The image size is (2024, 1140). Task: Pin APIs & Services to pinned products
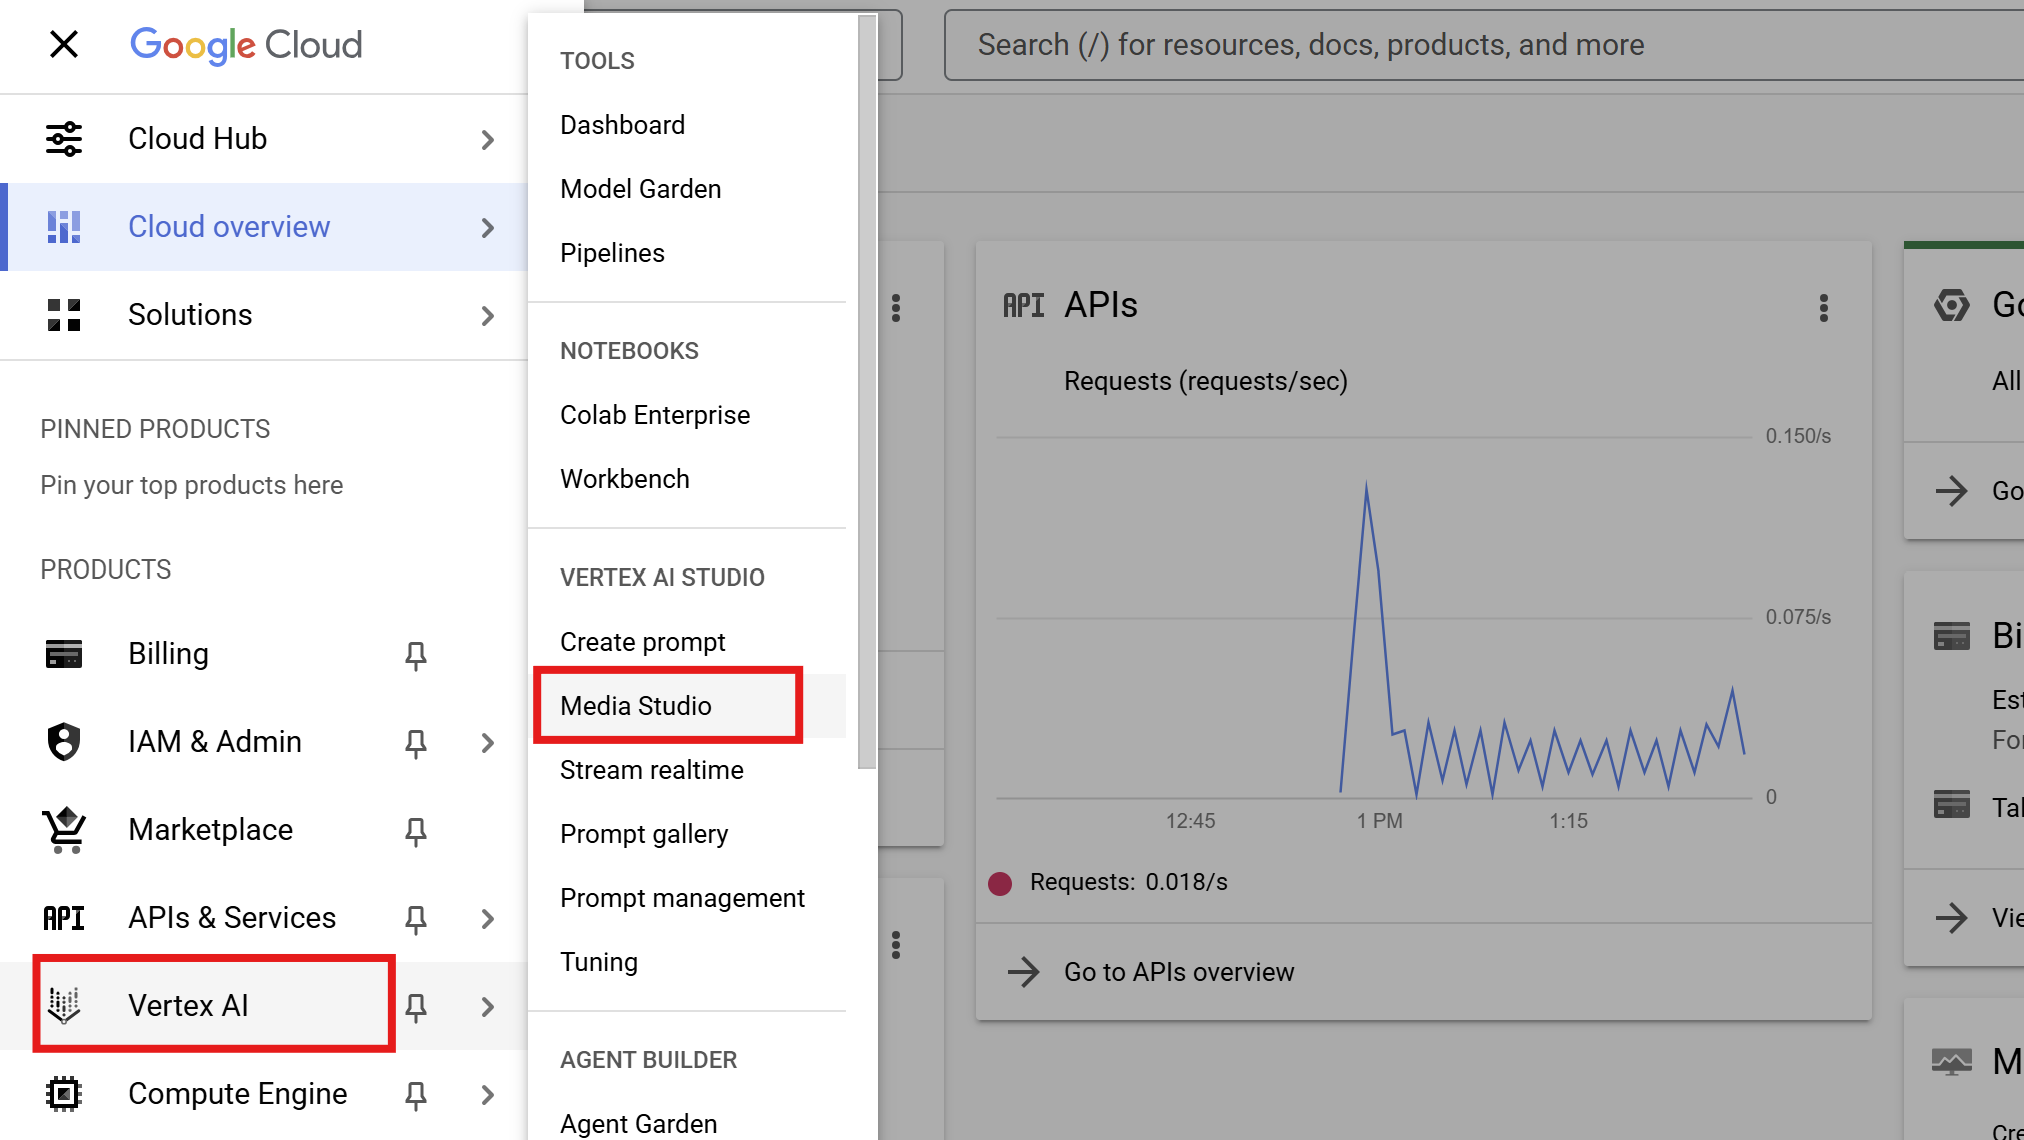416,919
